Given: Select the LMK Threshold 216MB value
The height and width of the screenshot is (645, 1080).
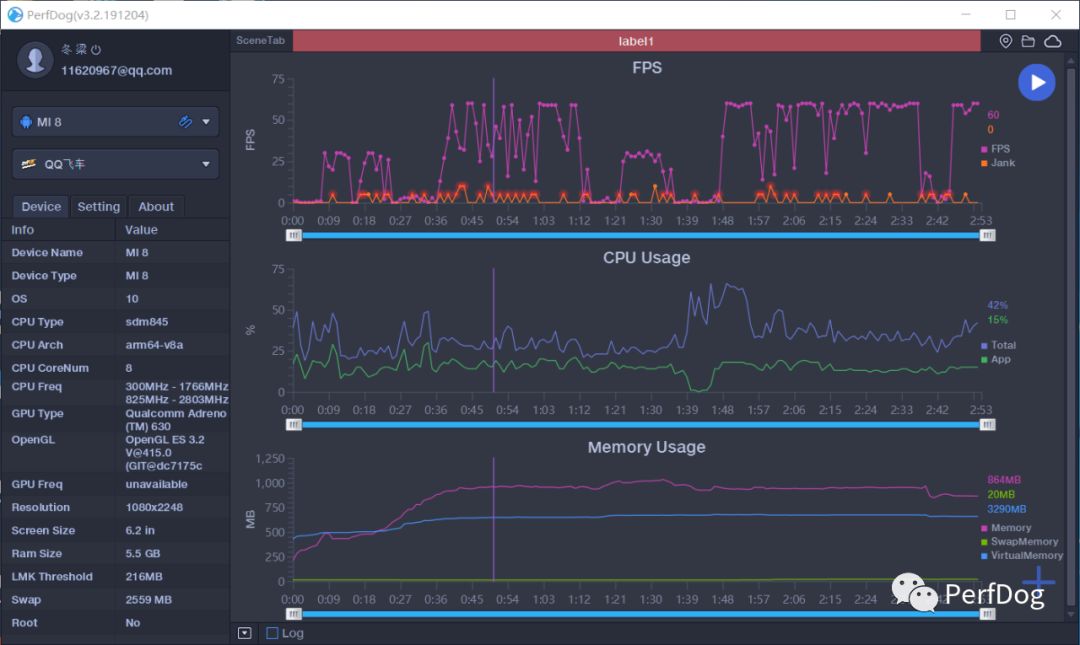Looking at the screenshot, I should pos(144,577).
